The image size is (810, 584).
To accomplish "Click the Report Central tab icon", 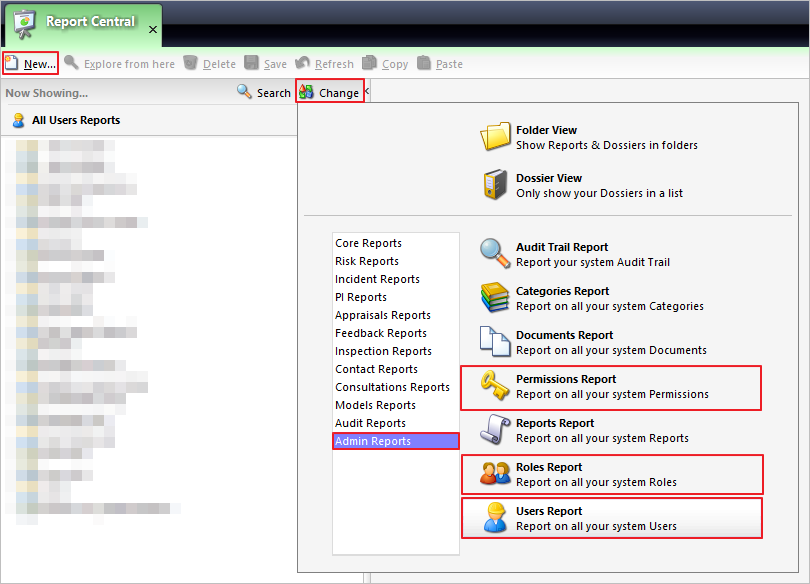I will pyautogui.click(x=24, y=24).
